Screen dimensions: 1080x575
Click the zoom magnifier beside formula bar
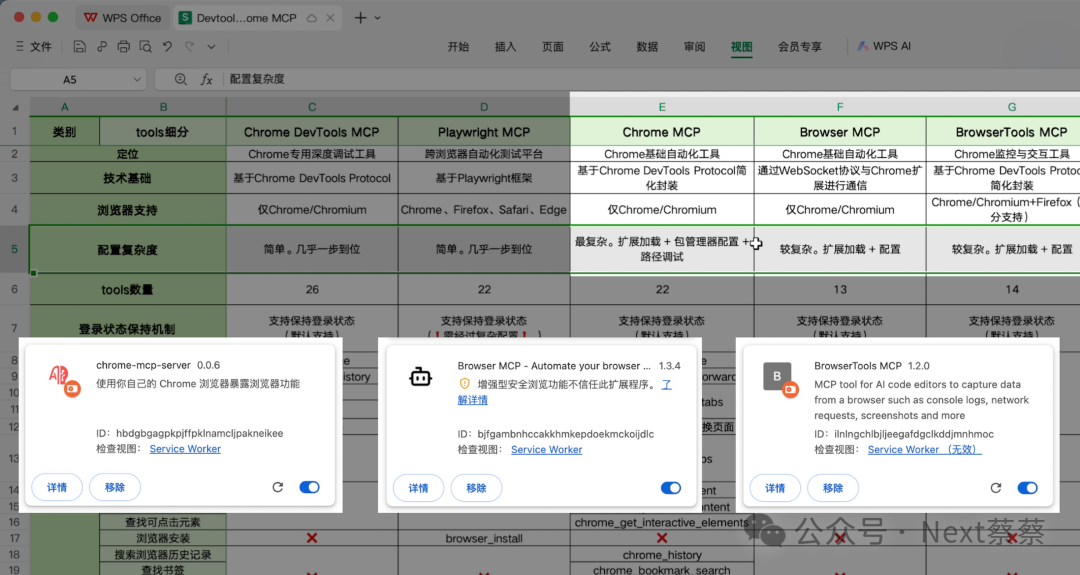point(181,79)
